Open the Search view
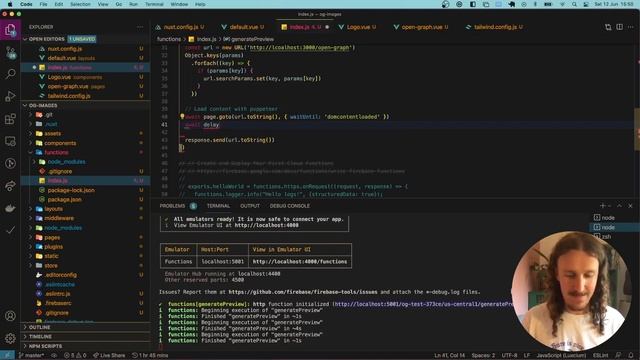This screenshot has height=360, width=640. pyautogui.click(x=10, y=74)
